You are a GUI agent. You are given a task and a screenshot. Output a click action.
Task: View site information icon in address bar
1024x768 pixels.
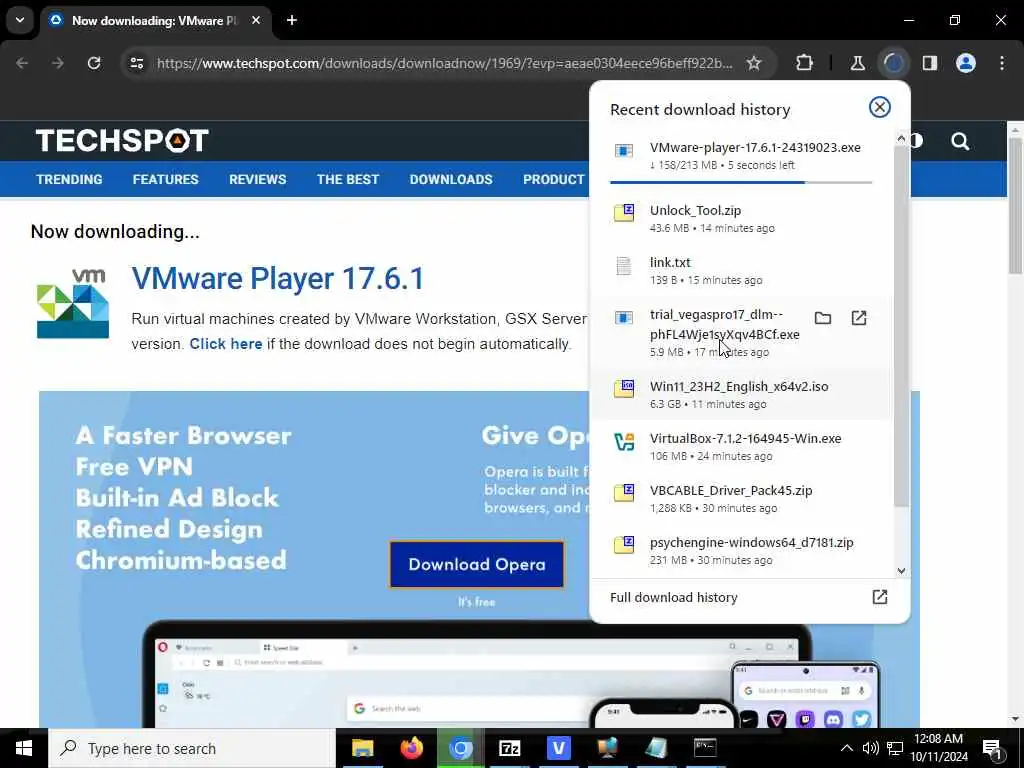coord(137,63)
